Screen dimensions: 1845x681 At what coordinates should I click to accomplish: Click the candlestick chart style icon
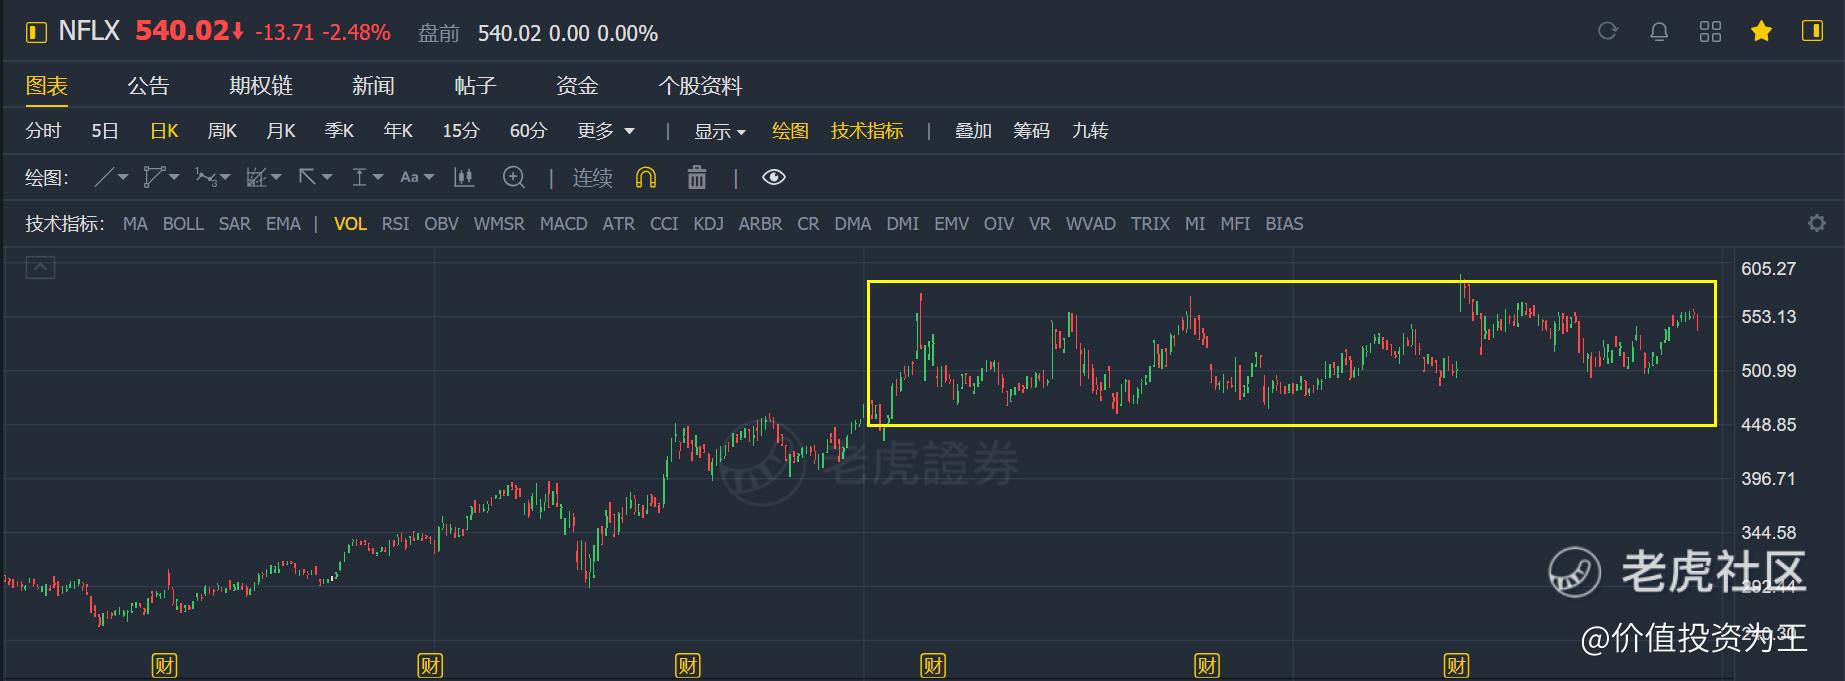coord(464,178)
